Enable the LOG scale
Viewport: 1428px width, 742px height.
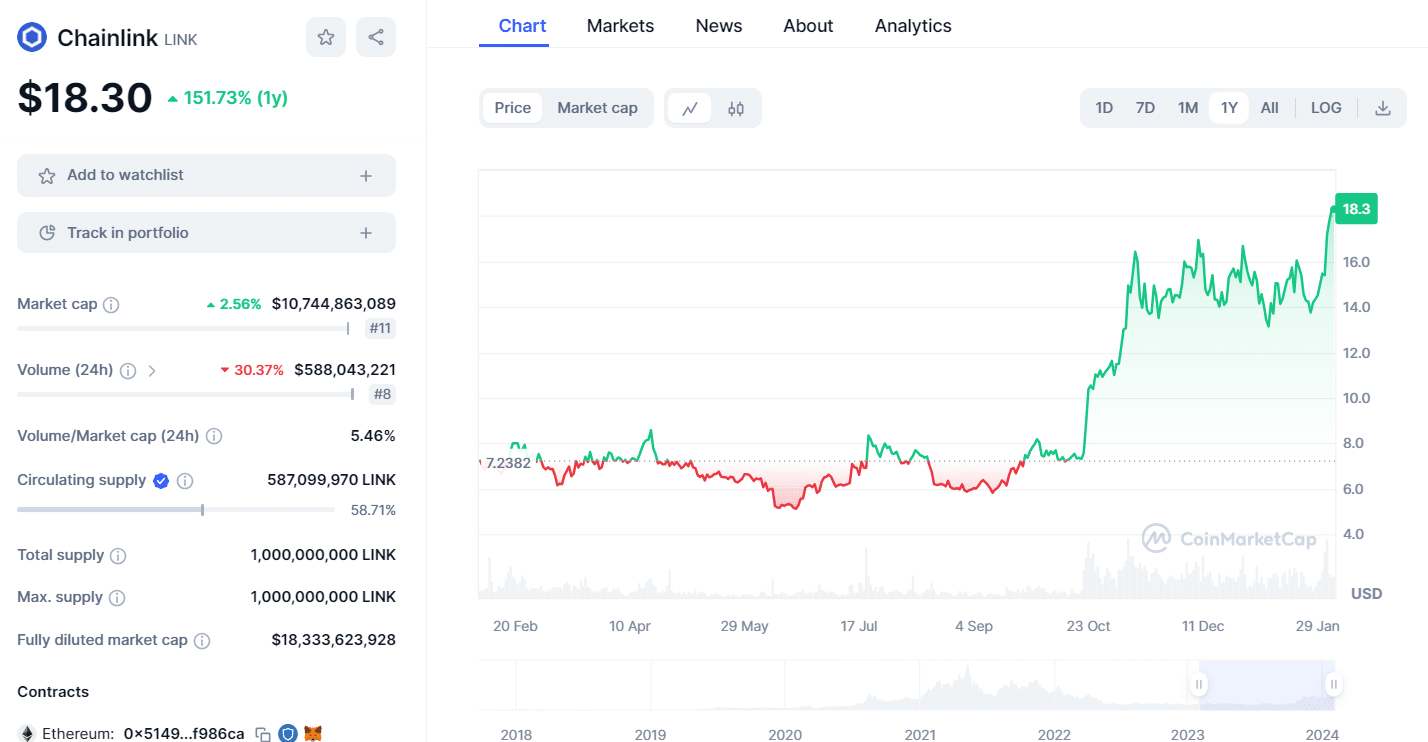coord(1326,107)
